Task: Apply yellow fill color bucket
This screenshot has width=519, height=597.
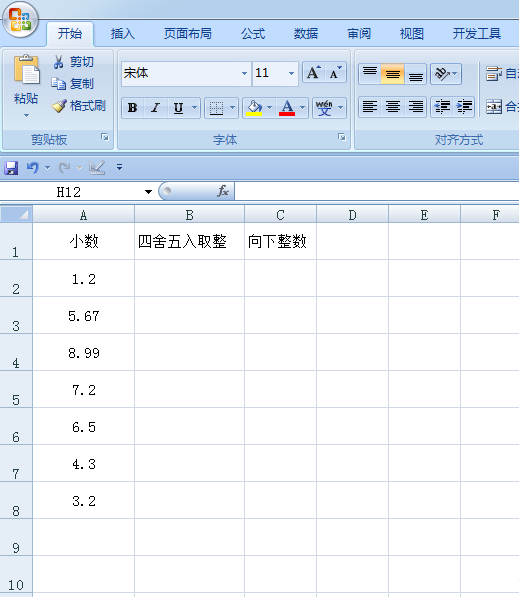Action: coord(254,108)
